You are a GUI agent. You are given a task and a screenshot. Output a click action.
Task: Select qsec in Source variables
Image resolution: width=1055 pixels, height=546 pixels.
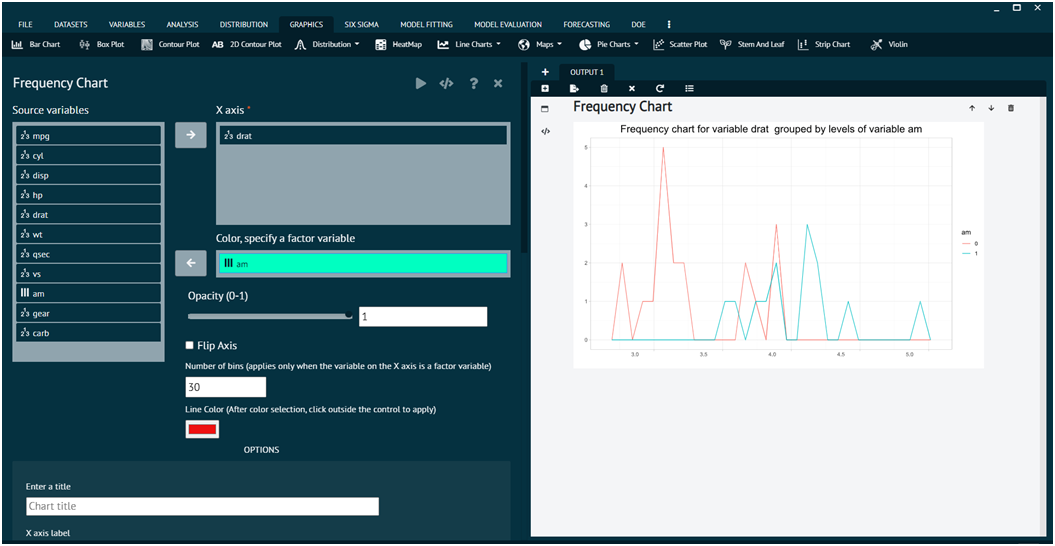(x=88, y=254)
